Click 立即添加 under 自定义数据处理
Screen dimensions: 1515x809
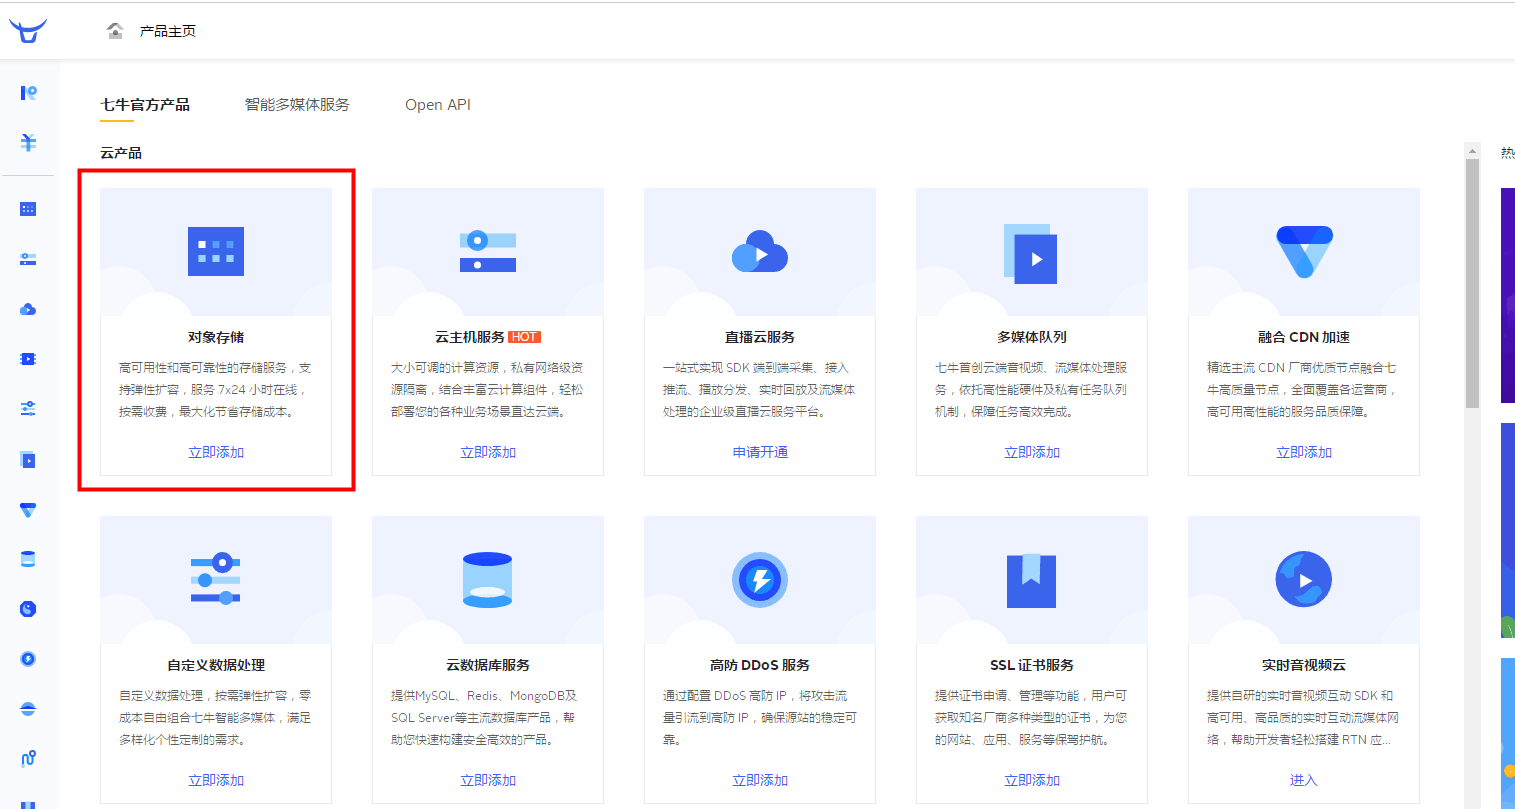[x=216, y=780]
